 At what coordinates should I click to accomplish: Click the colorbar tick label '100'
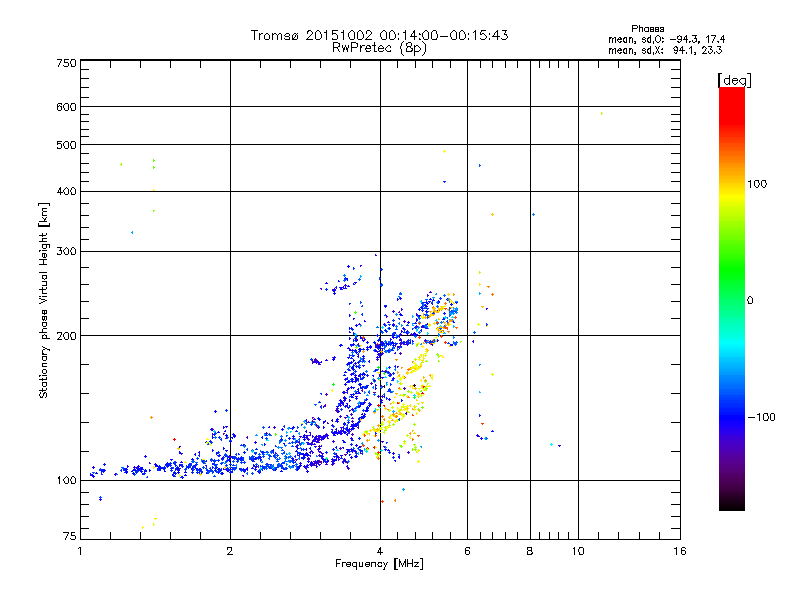[x=757, y=184]
